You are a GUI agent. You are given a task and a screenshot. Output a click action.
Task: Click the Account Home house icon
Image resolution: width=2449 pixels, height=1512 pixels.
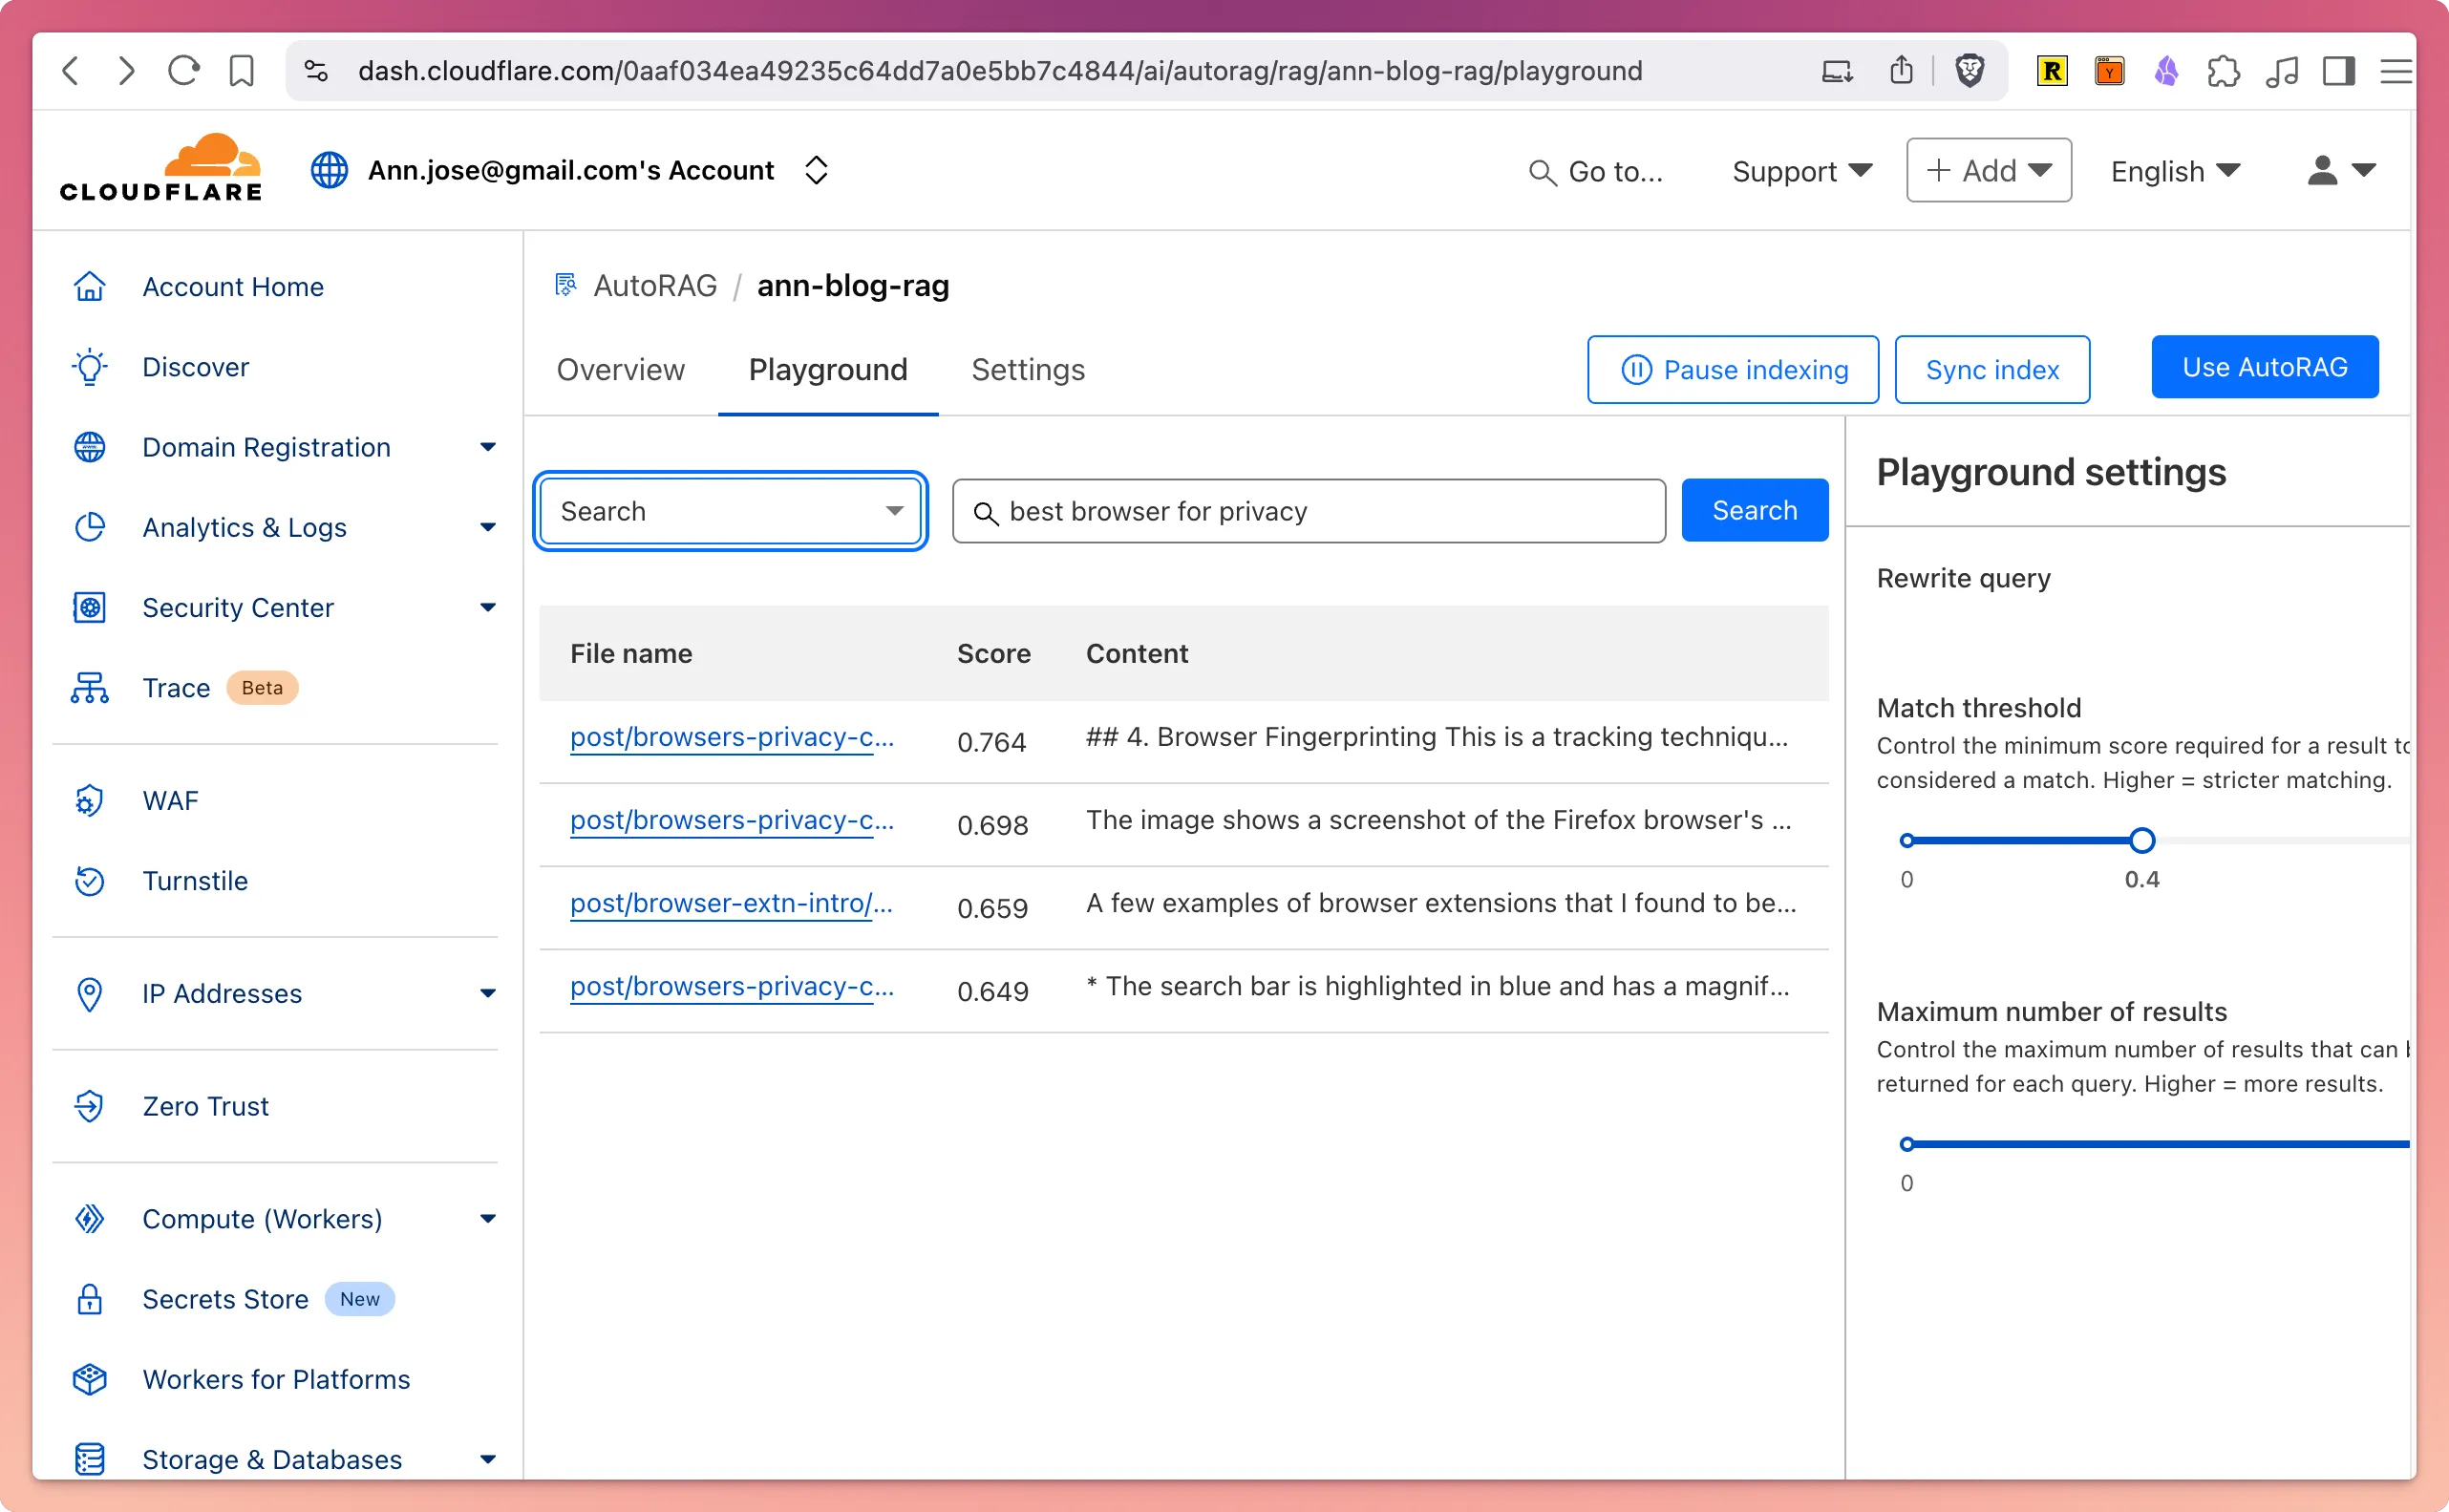[90, 287]
